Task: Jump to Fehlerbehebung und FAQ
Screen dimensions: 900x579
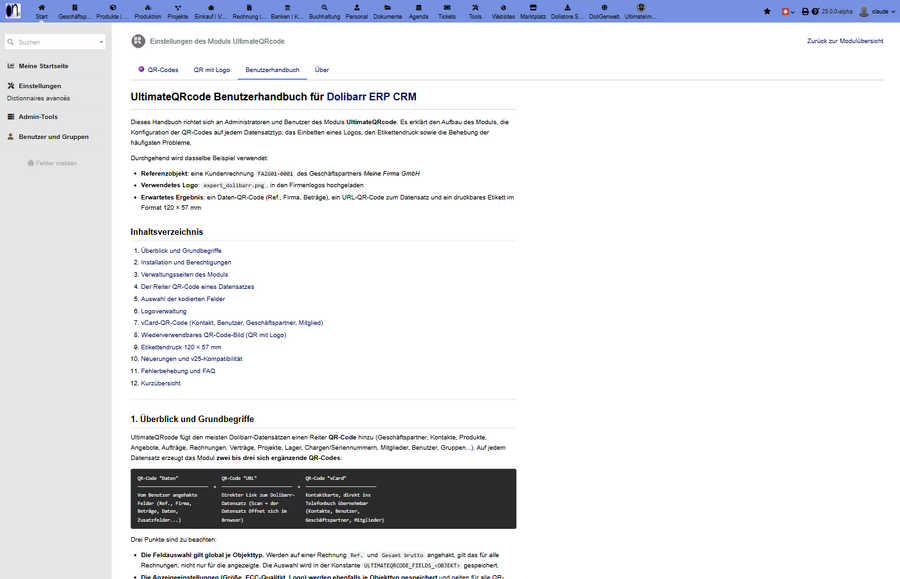Action: coord(178,371)
